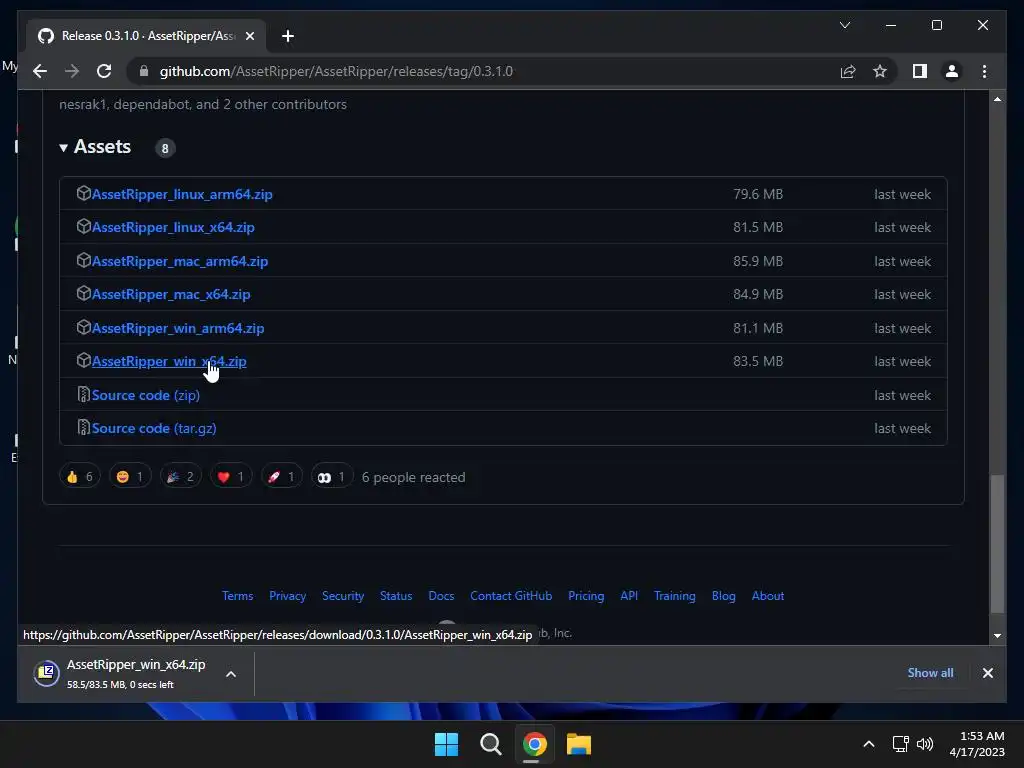Go back using the browser back arrow
This screenshot has width=1024, height=768.
[40, 71]
